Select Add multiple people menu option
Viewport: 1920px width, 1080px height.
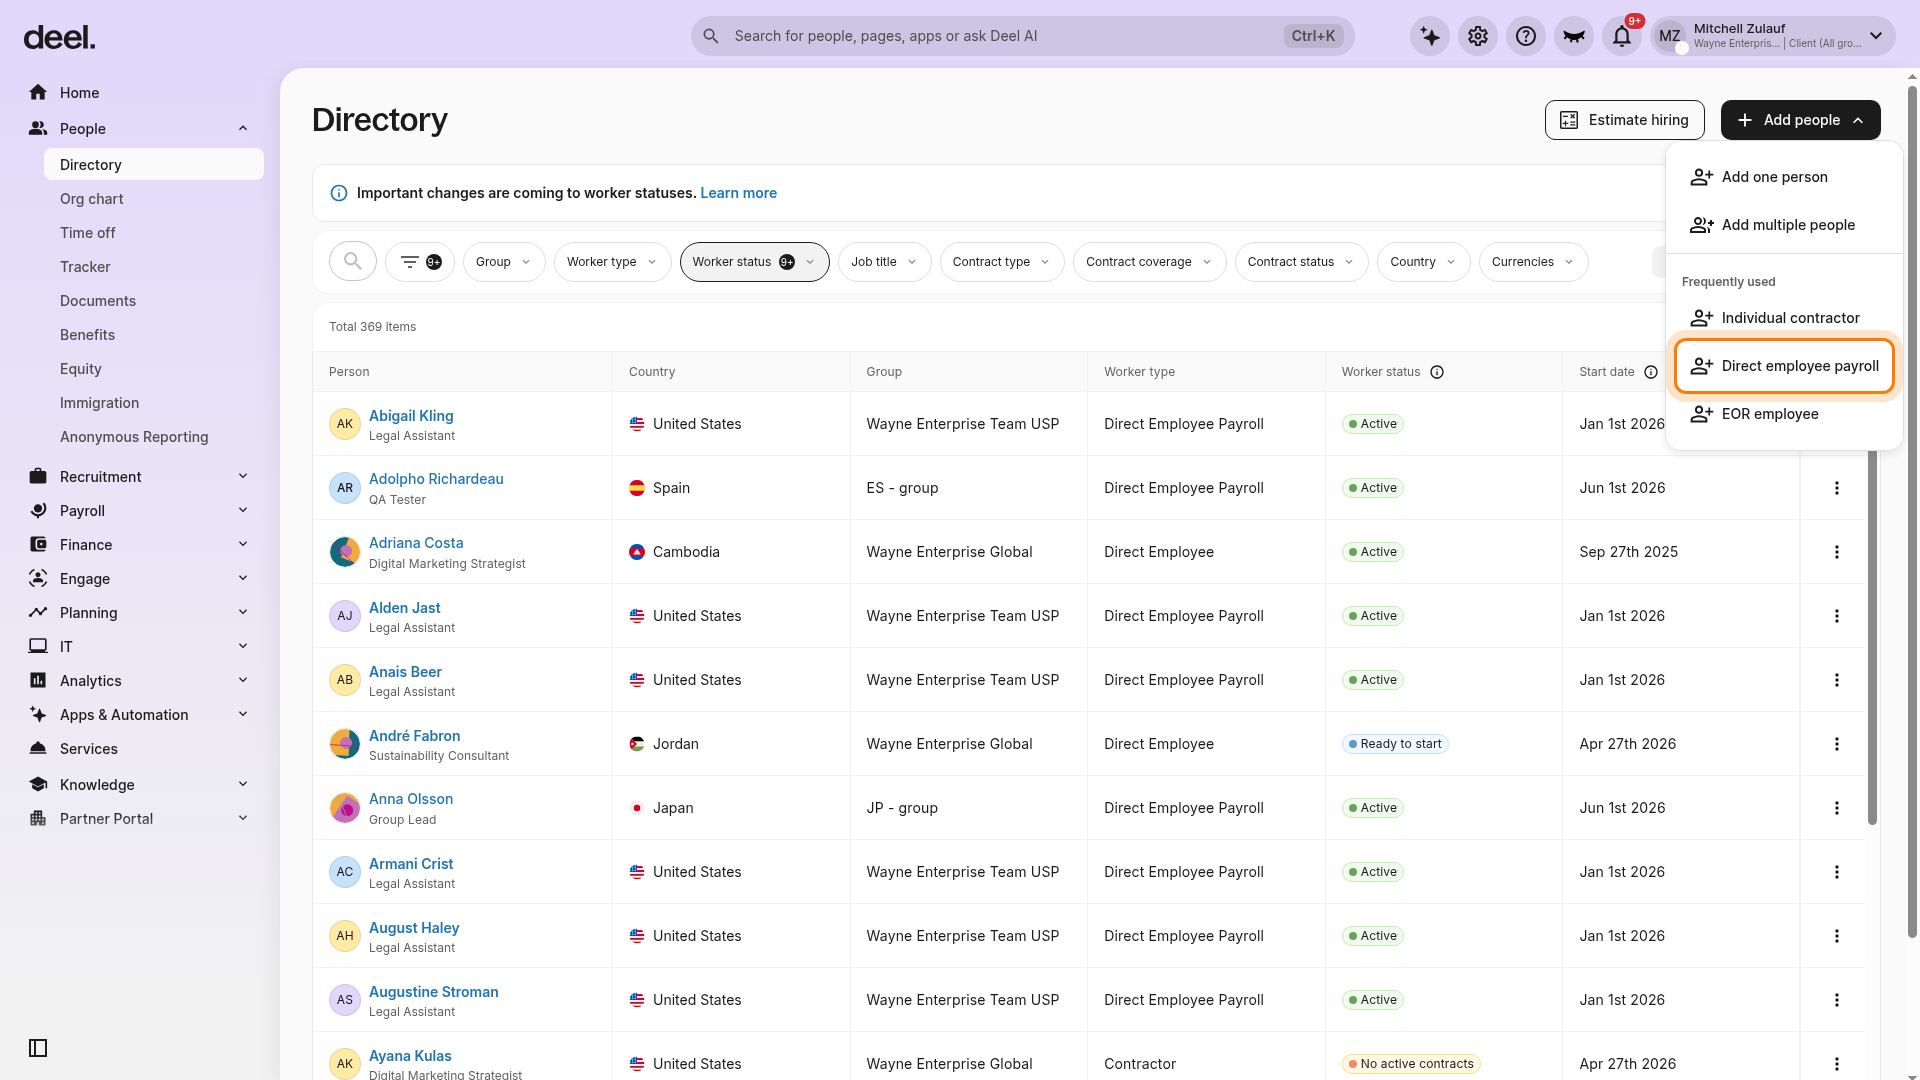[x=1784, y=225]
